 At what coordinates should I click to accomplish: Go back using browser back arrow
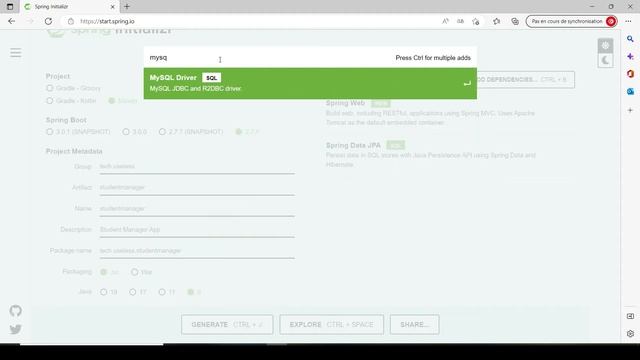(x=11, y=21)
